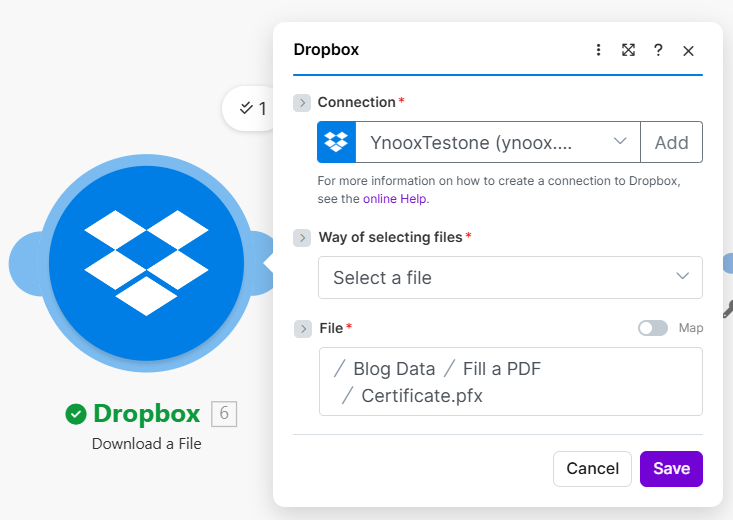733x520 pixels.
Task: Open the YnooxTestone connection dropdown
Action: coord(498,142)
